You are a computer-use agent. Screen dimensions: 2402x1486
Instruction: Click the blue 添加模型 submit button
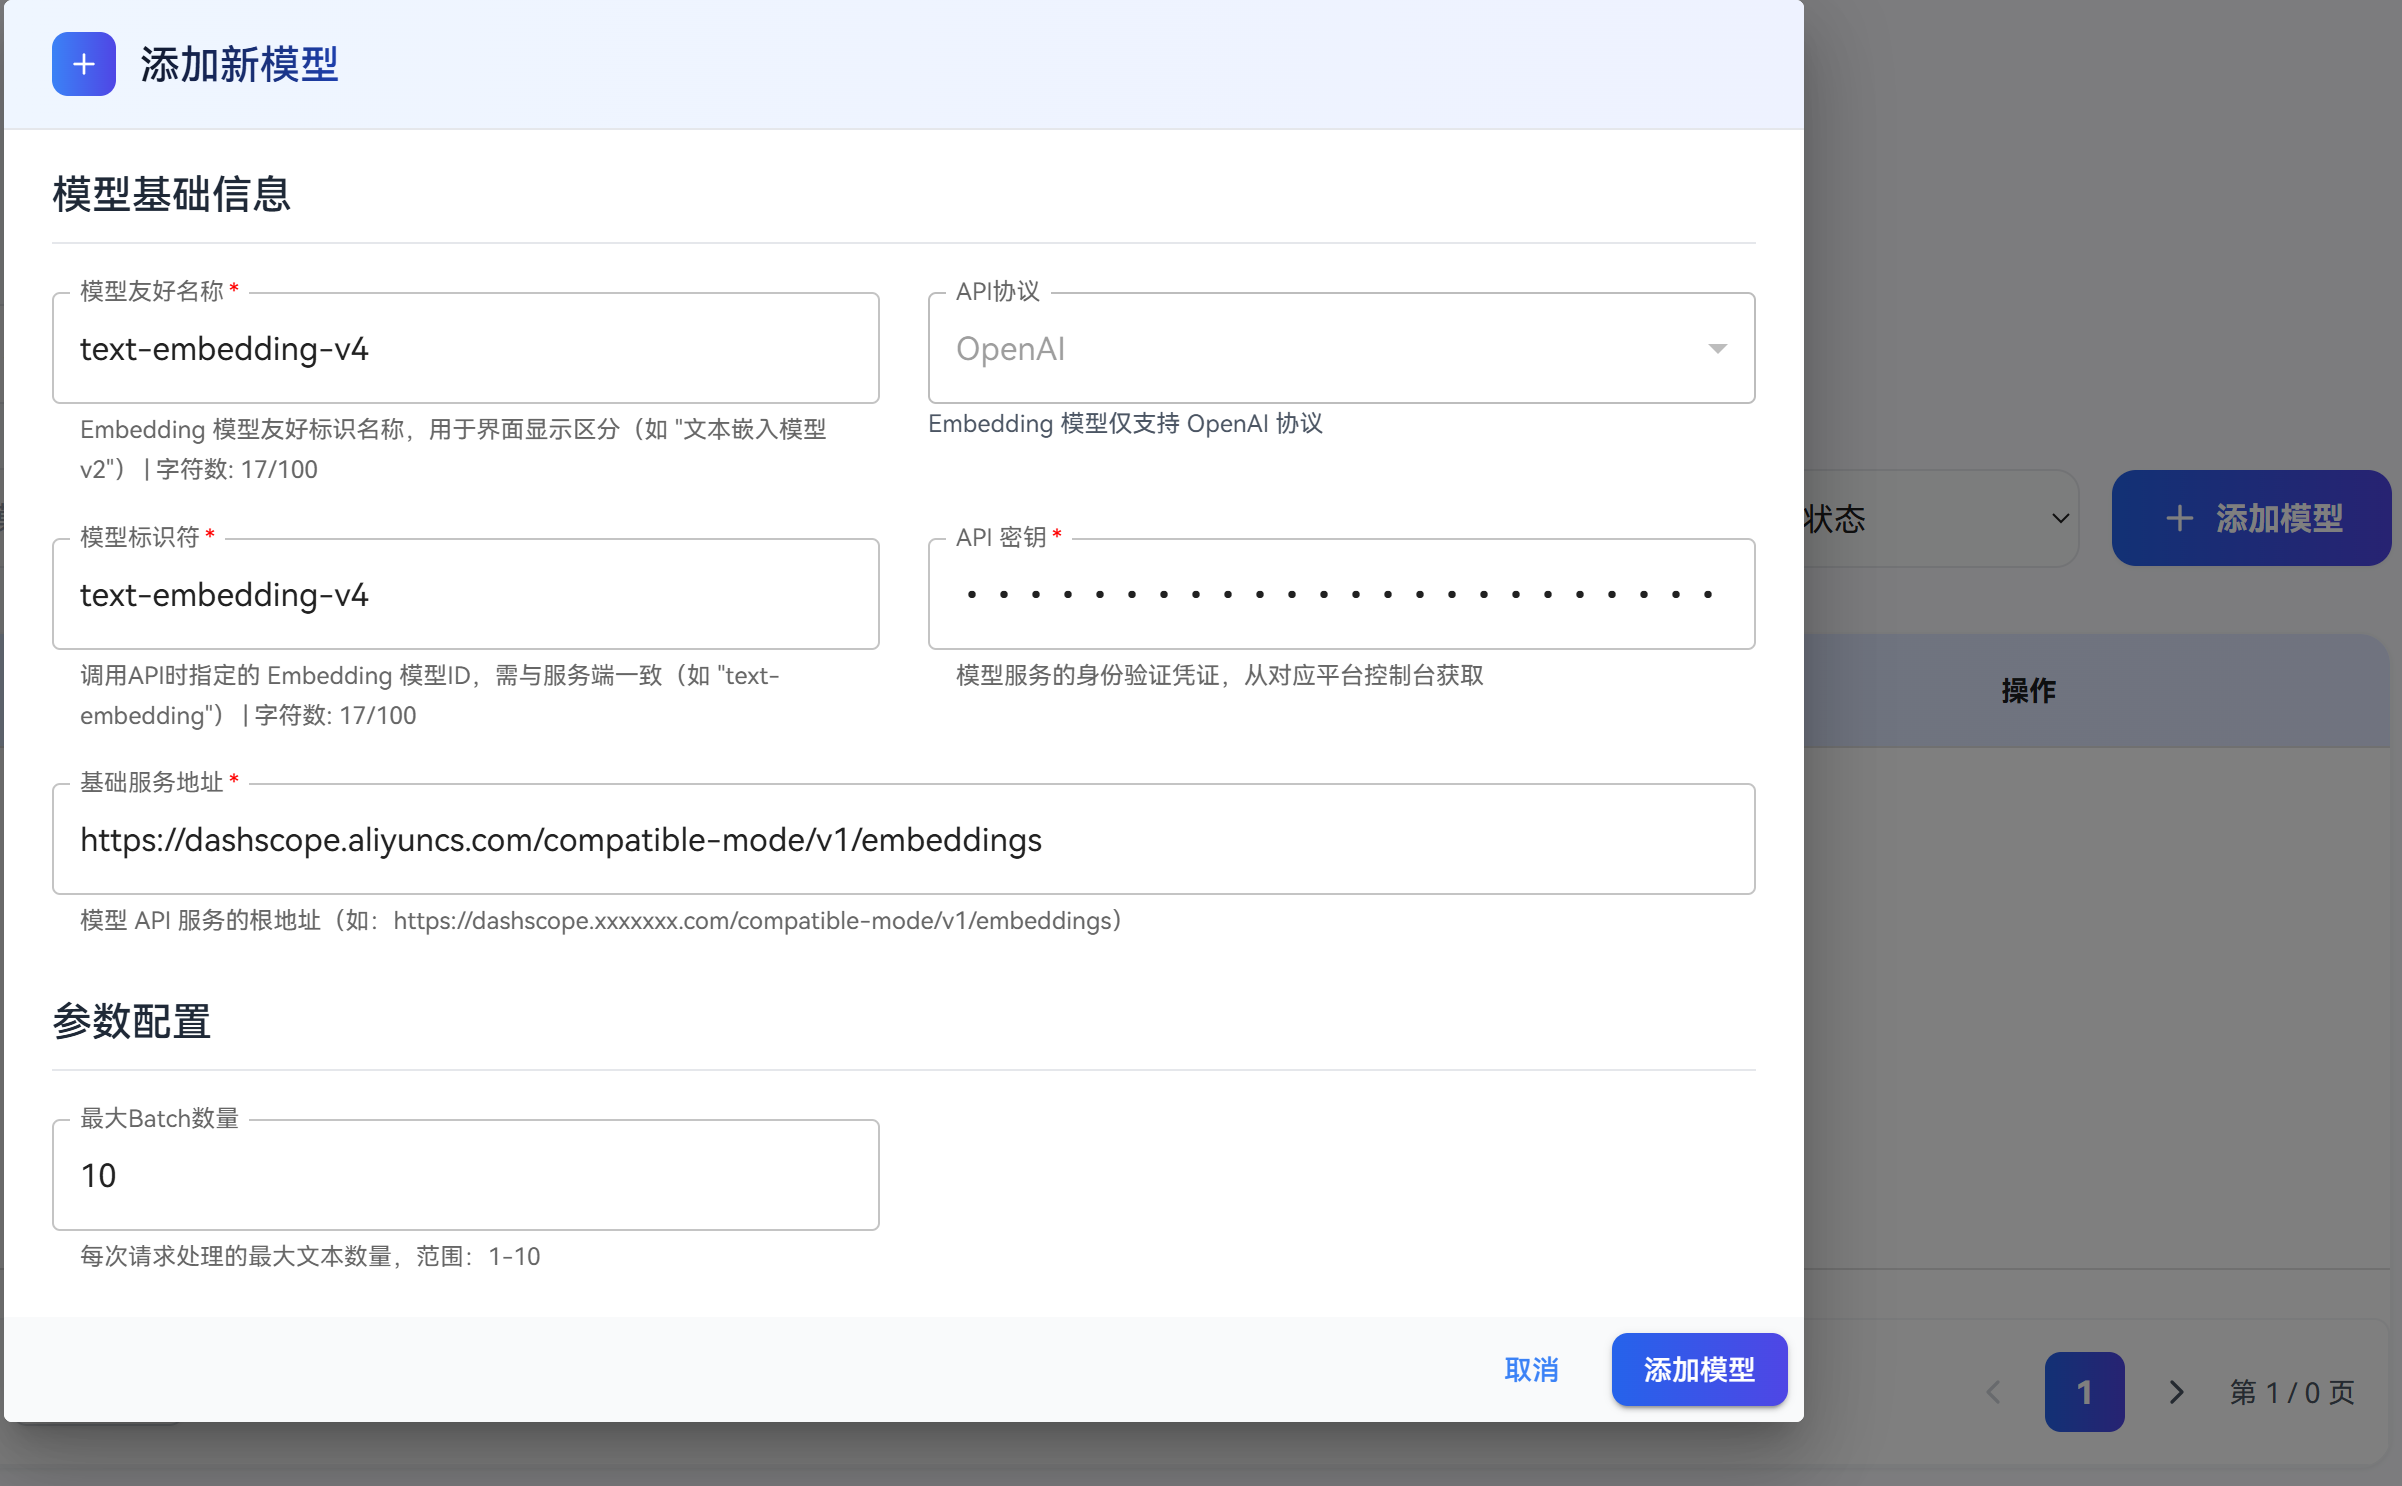coord(1698,1369)
